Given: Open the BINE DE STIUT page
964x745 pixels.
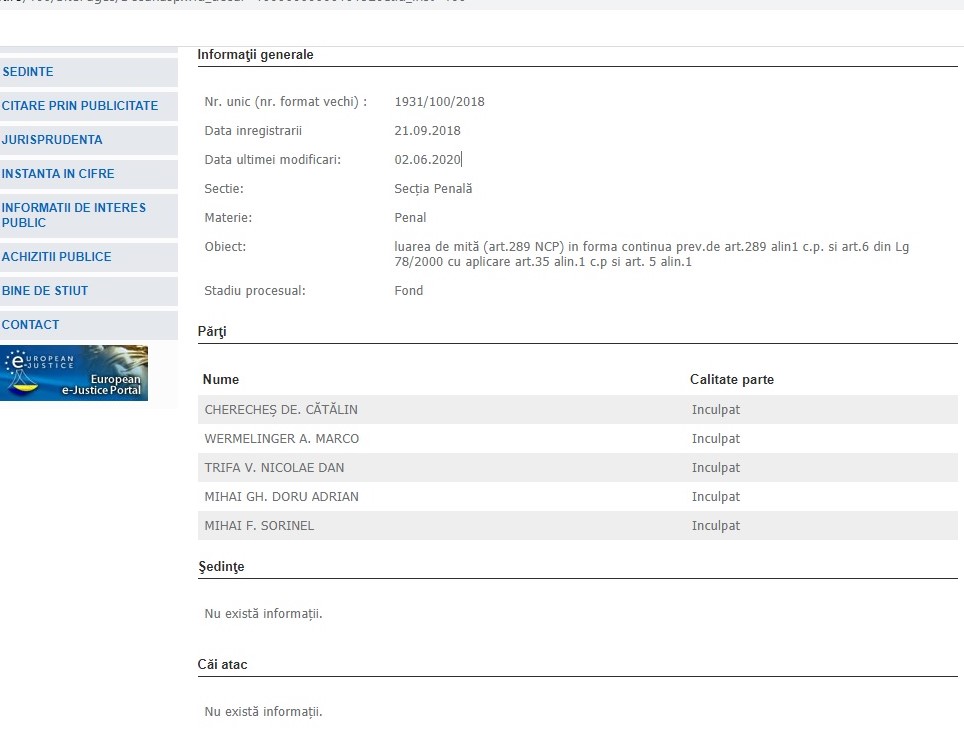Looking at the screenshot, I should pos(45,291).
